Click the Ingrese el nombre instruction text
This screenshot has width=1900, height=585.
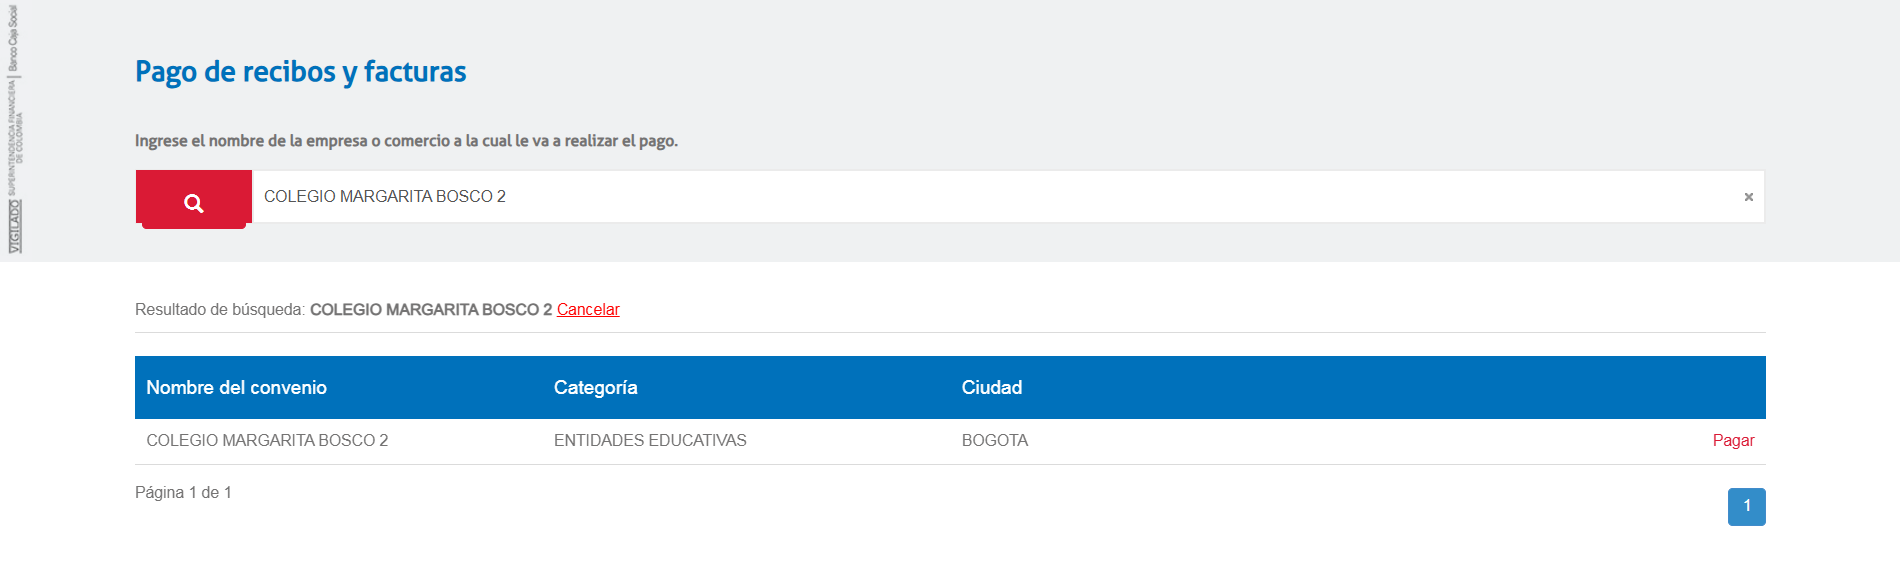[406, 141]
